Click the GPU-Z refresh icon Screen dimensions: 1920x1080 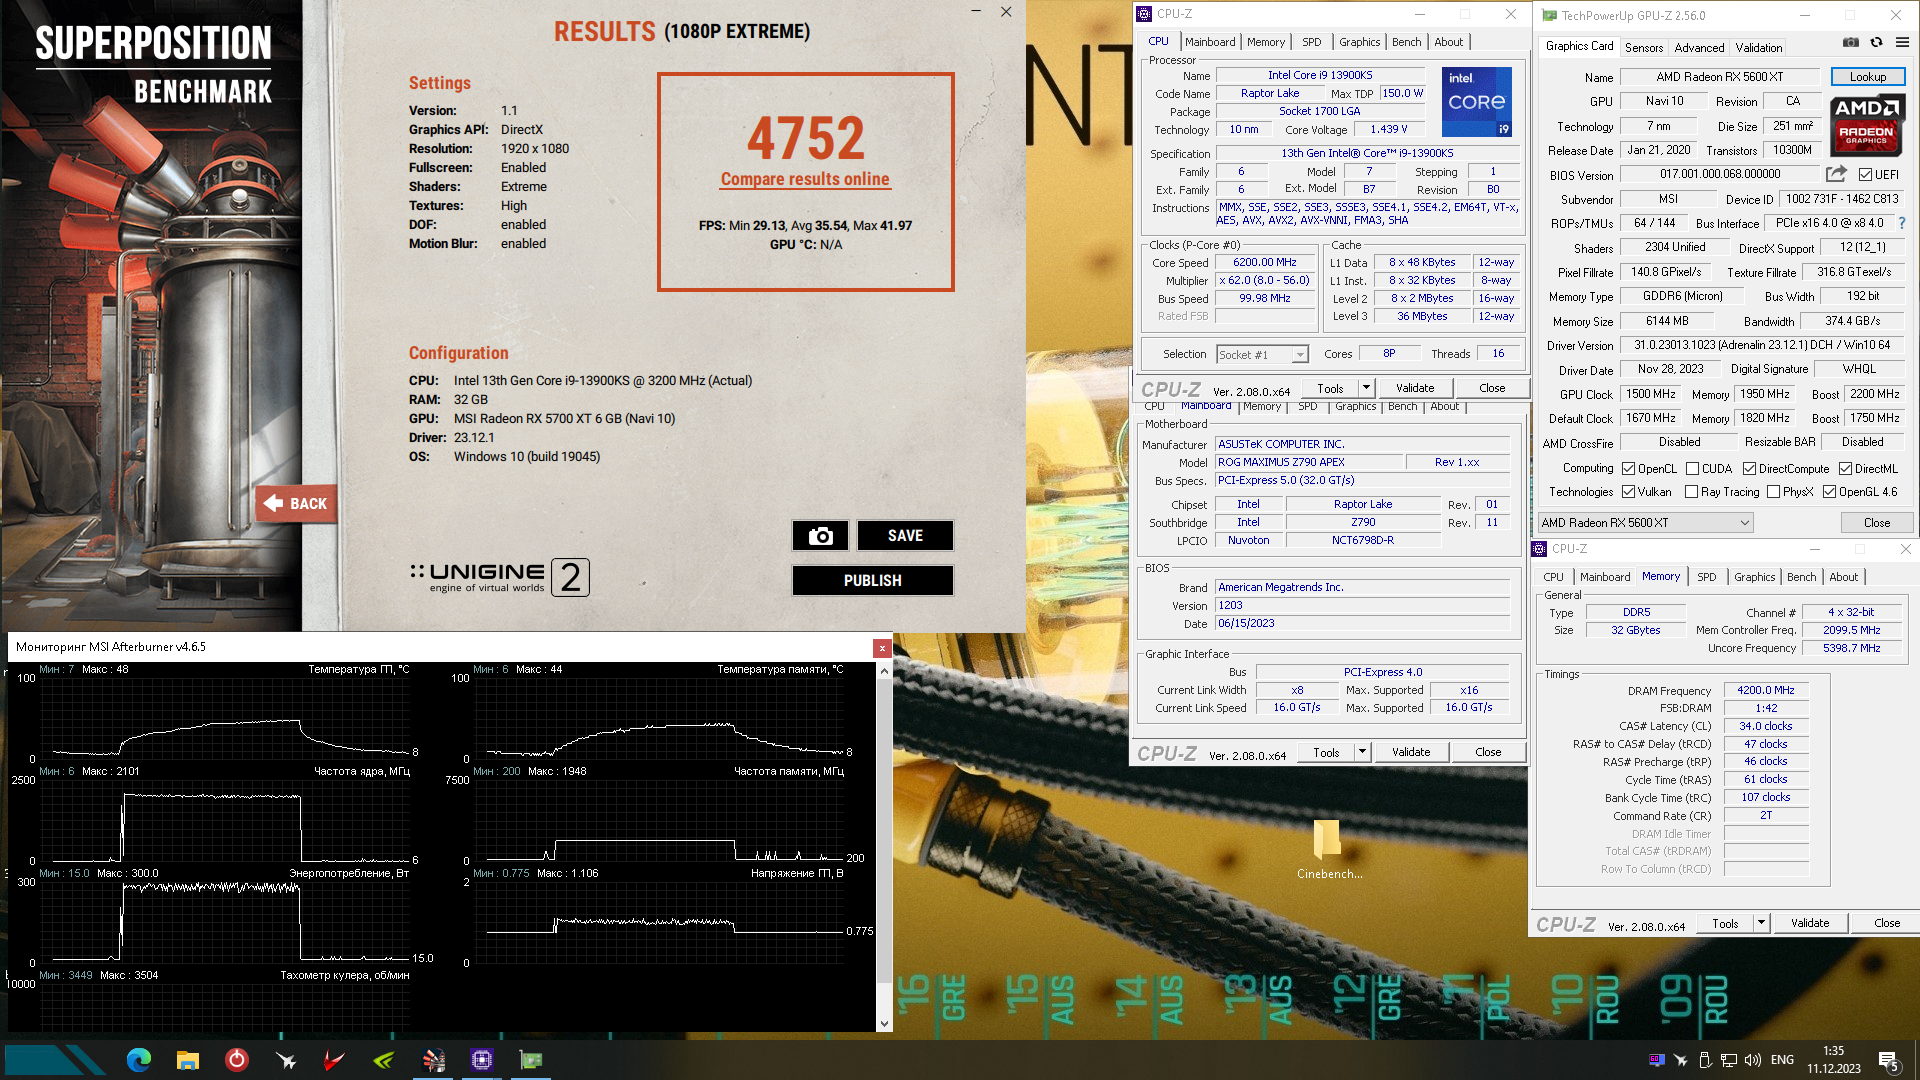pos(1877,43)
